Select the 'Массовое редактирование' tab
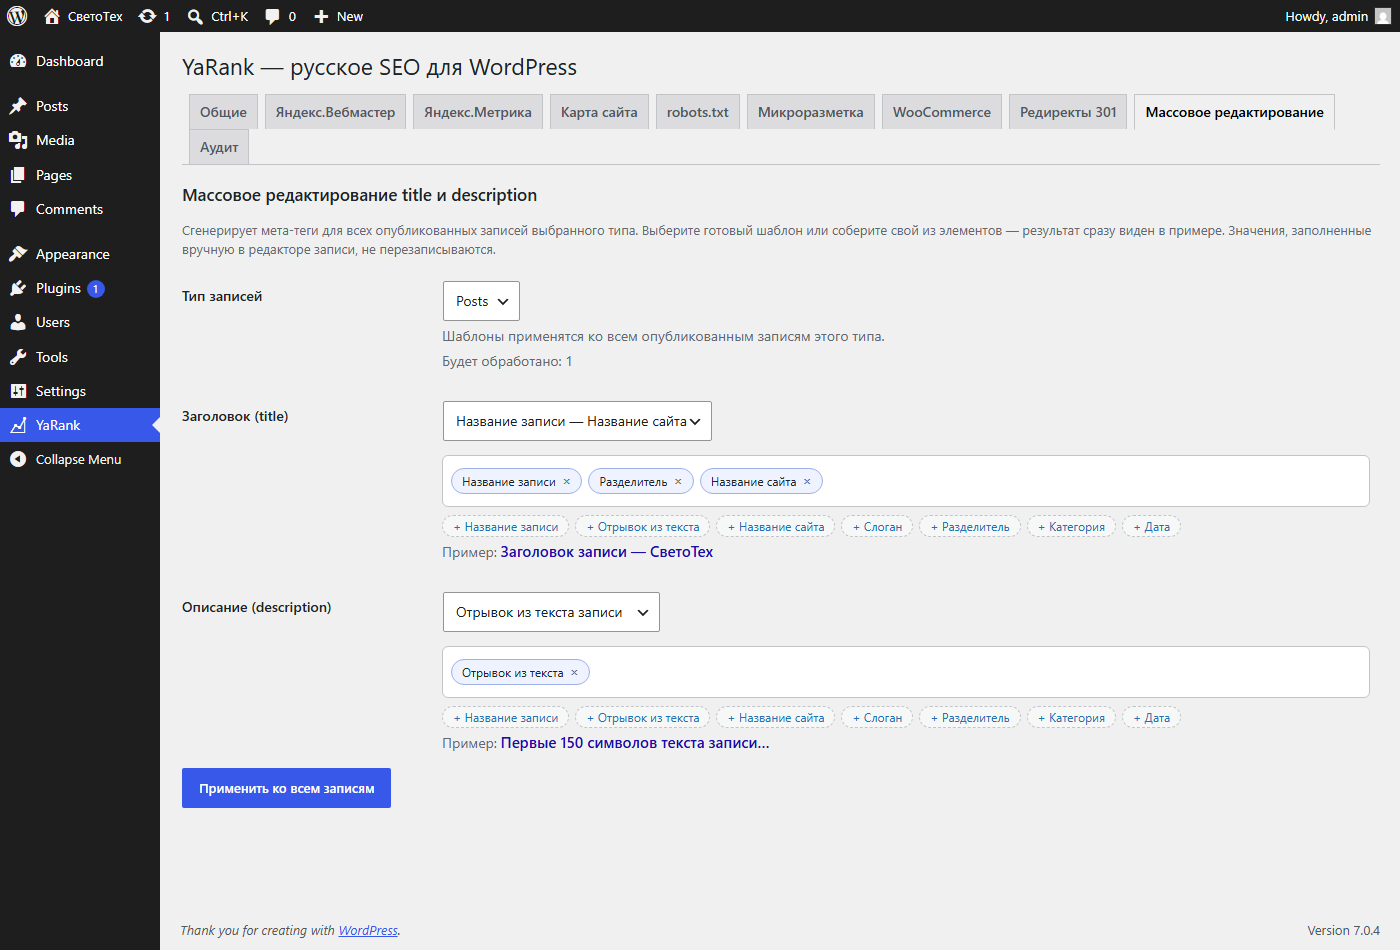 tap(1234, 112)
